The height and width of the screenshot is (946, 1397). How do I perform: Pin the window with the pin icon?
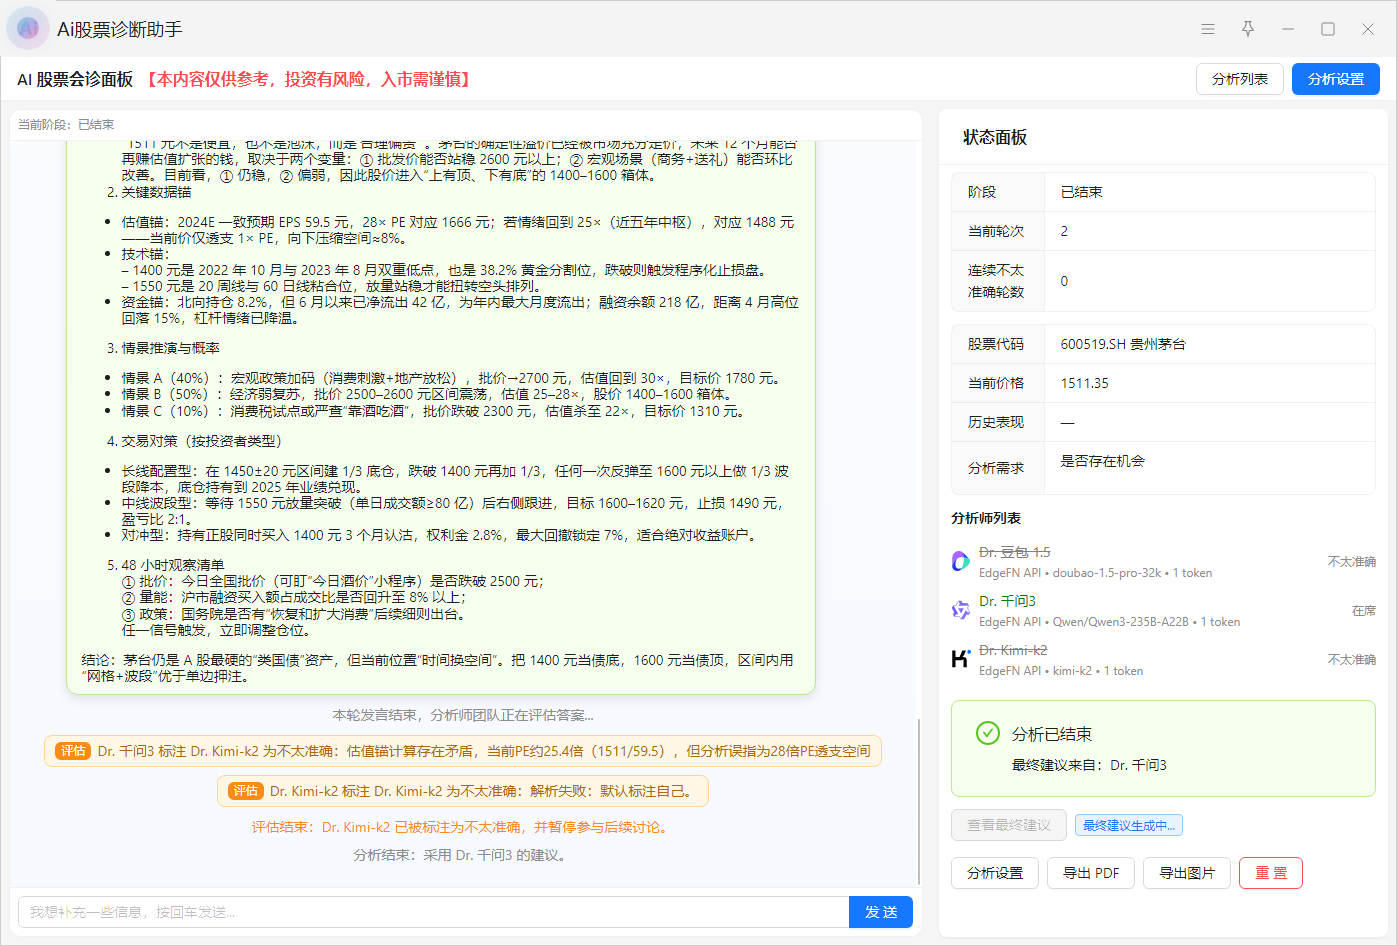pos(1248,29)
